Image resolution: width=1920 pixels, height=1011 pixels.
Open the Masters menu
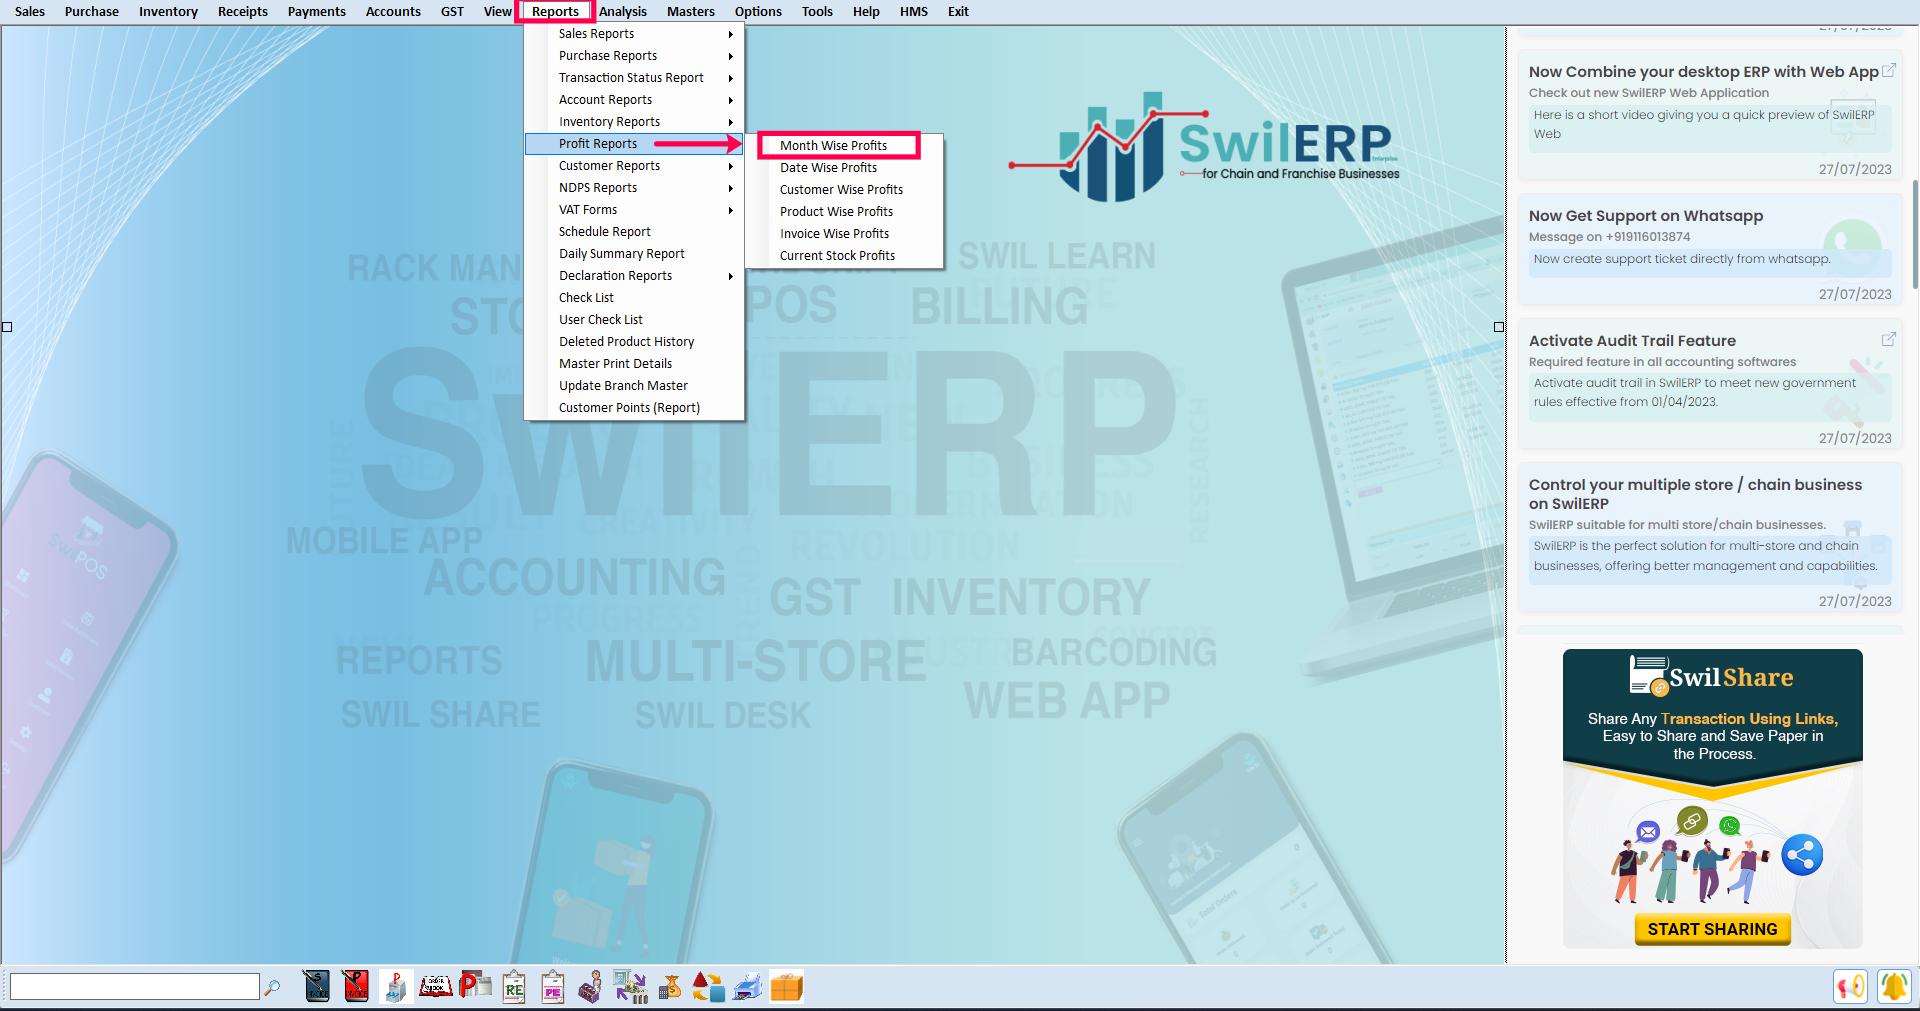click(691, 11)
